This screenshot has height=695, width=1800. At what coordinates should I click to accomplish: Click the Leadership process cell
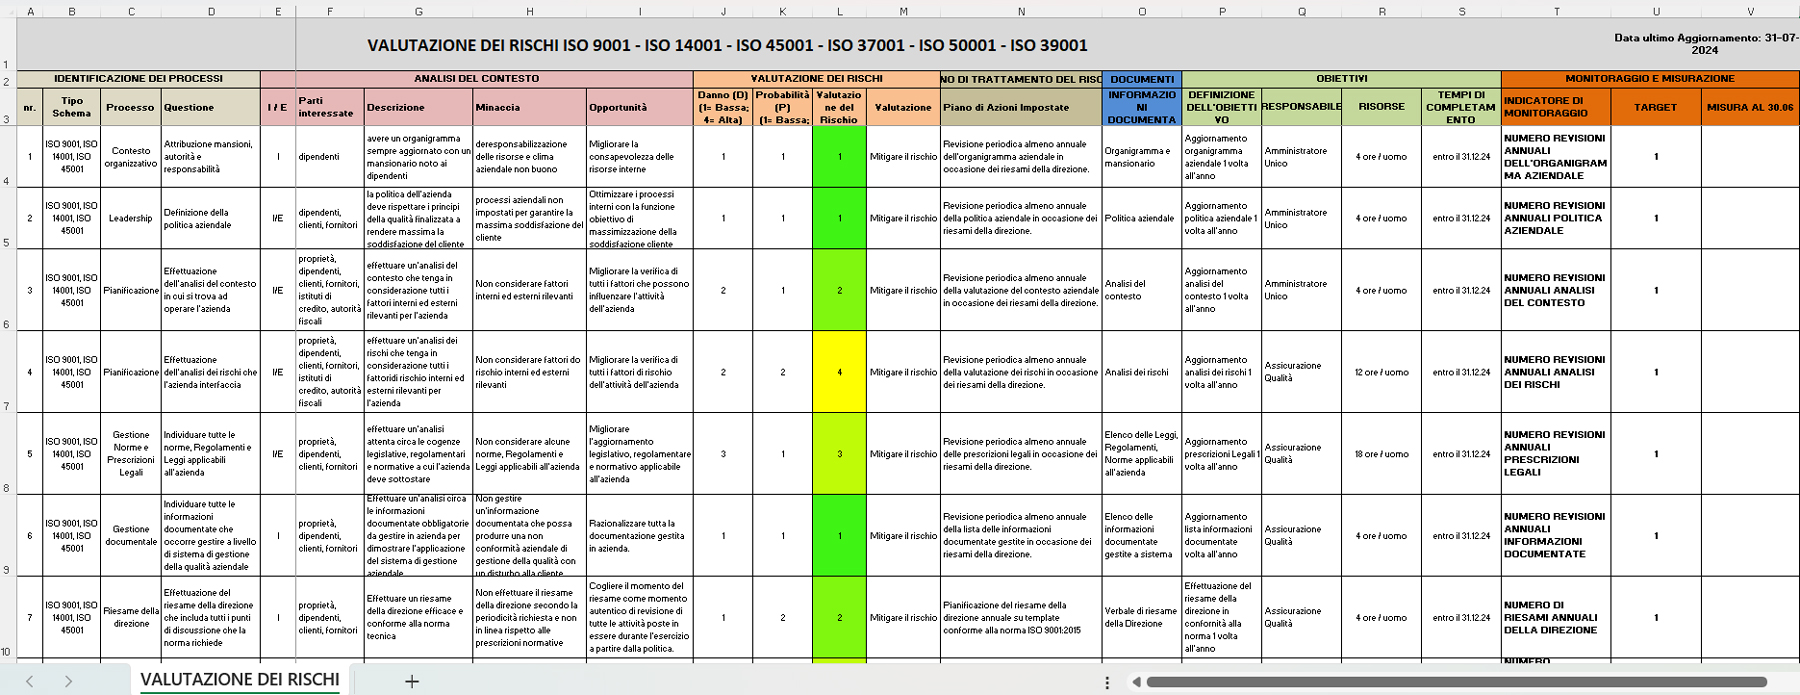(x=130, y=218)
